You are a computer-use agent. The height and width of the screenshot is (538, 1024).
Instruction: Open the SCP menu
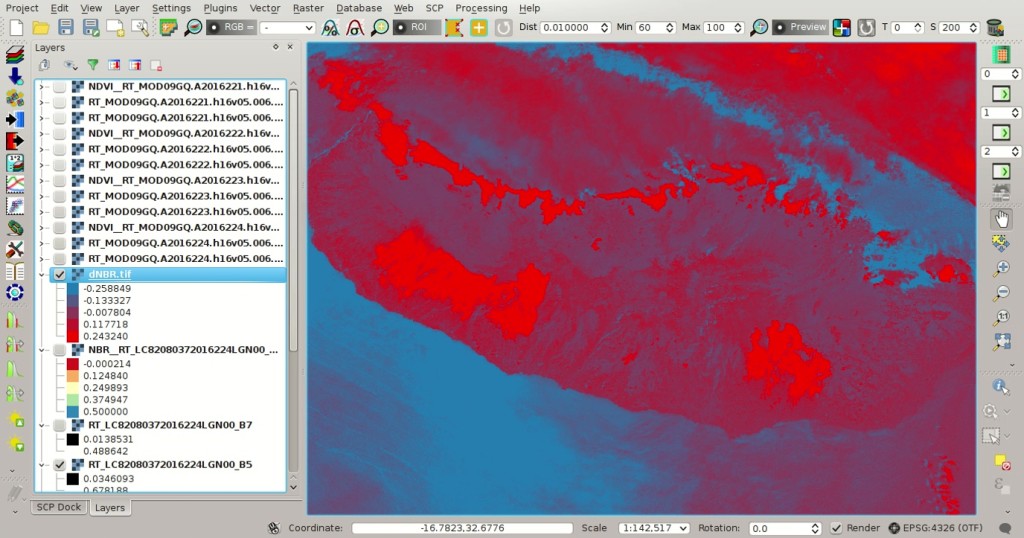coord(434,8)
